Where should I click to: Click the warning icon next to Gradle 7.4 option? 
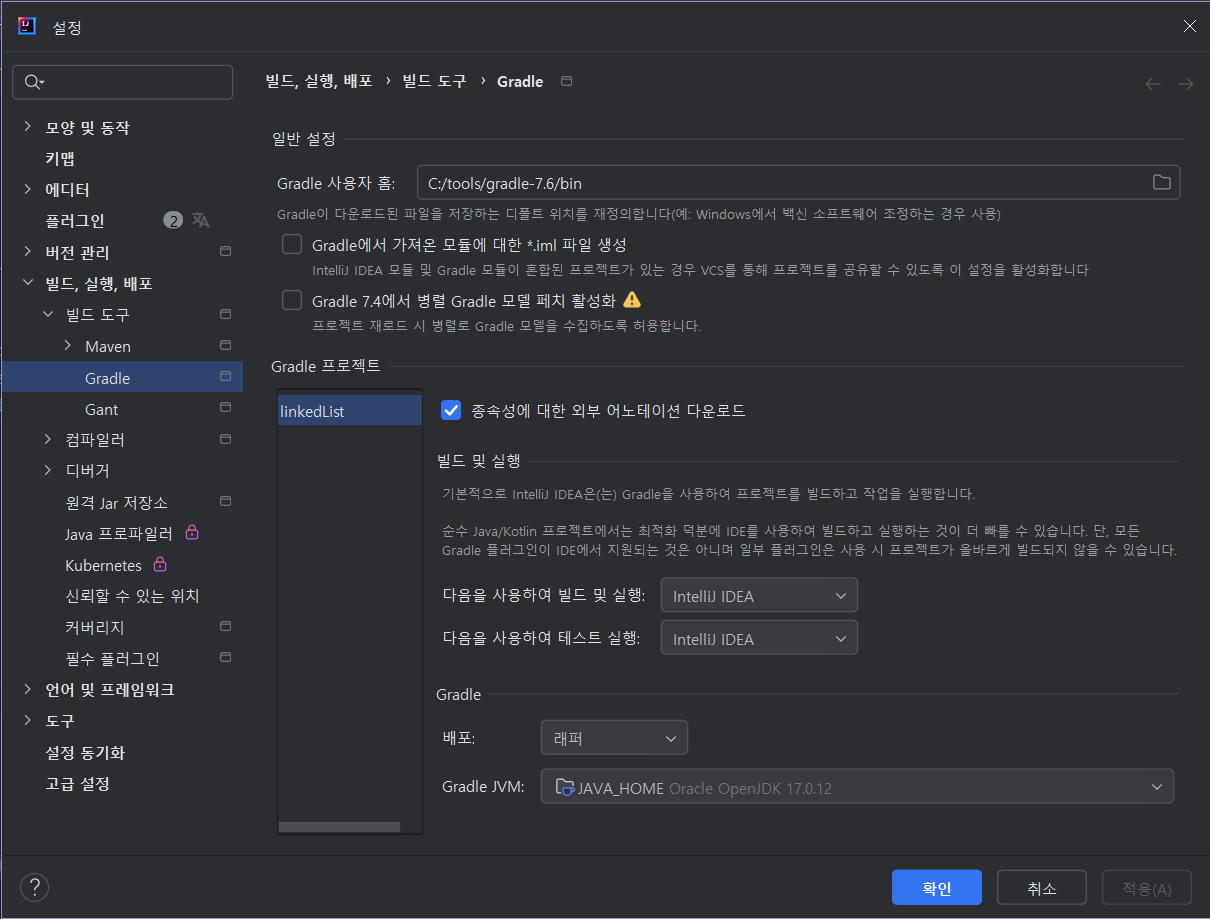(632, 299)
